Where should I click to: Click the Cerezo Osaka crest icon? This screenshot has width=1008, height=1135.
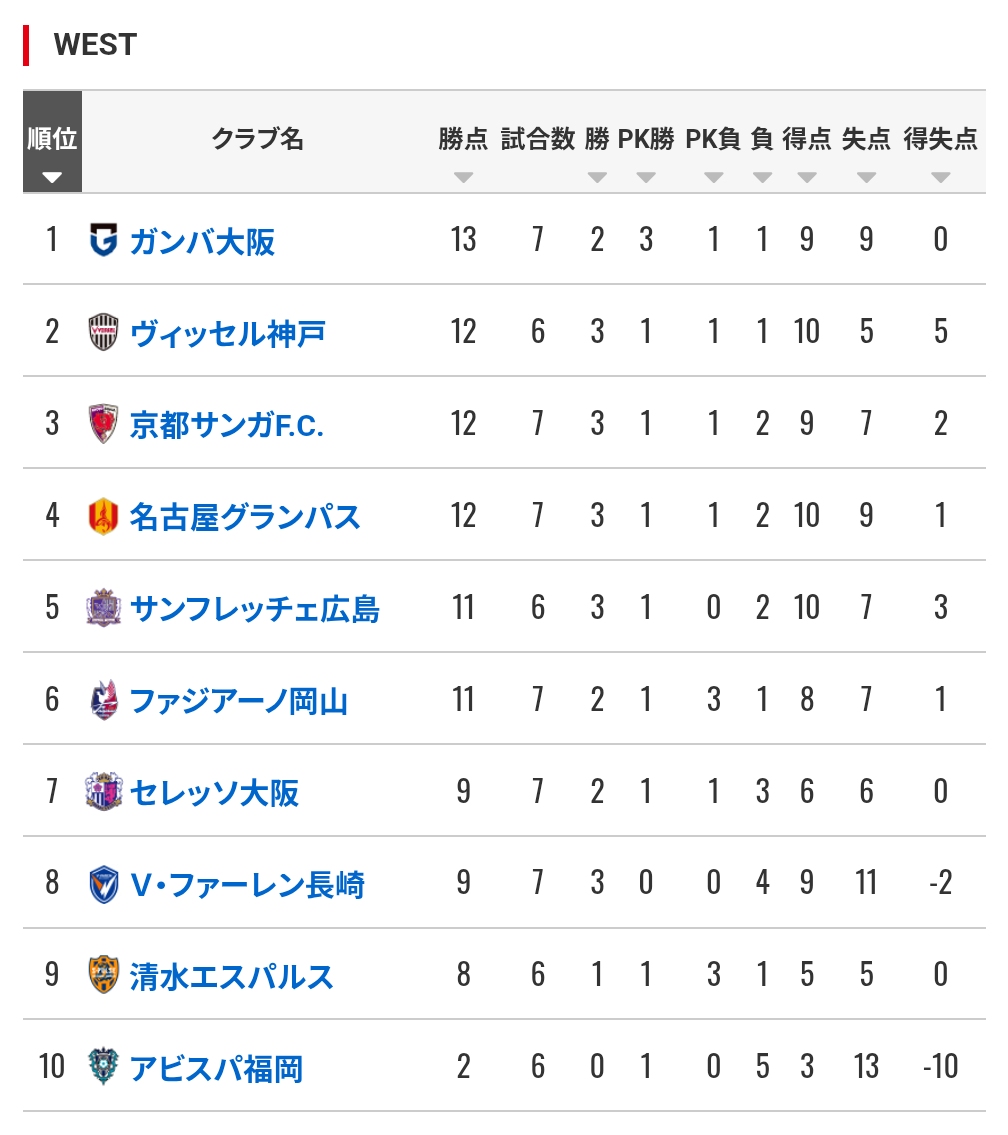click(x=103, y=793)
